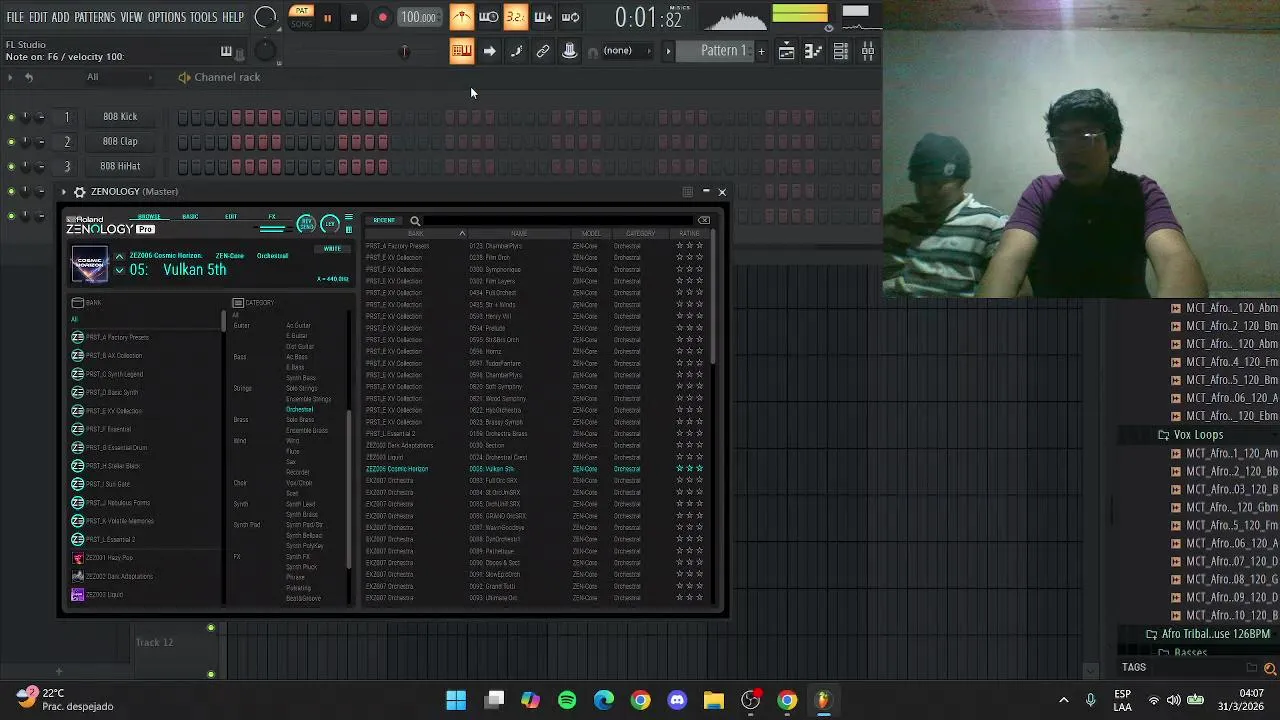Image resolution: width=1280 pixels, height=720 pixels.
Task: Click the ZENOLOGY WRITE button
Action: click(x=332, y=248)
